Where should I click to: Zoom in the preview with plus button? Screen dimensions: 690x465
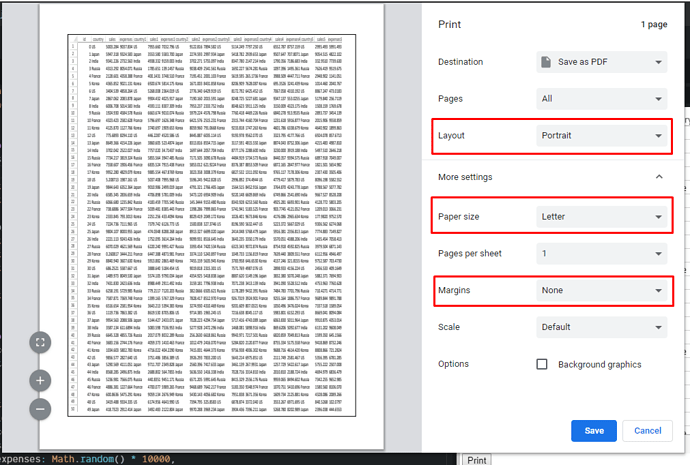[40, 380]
